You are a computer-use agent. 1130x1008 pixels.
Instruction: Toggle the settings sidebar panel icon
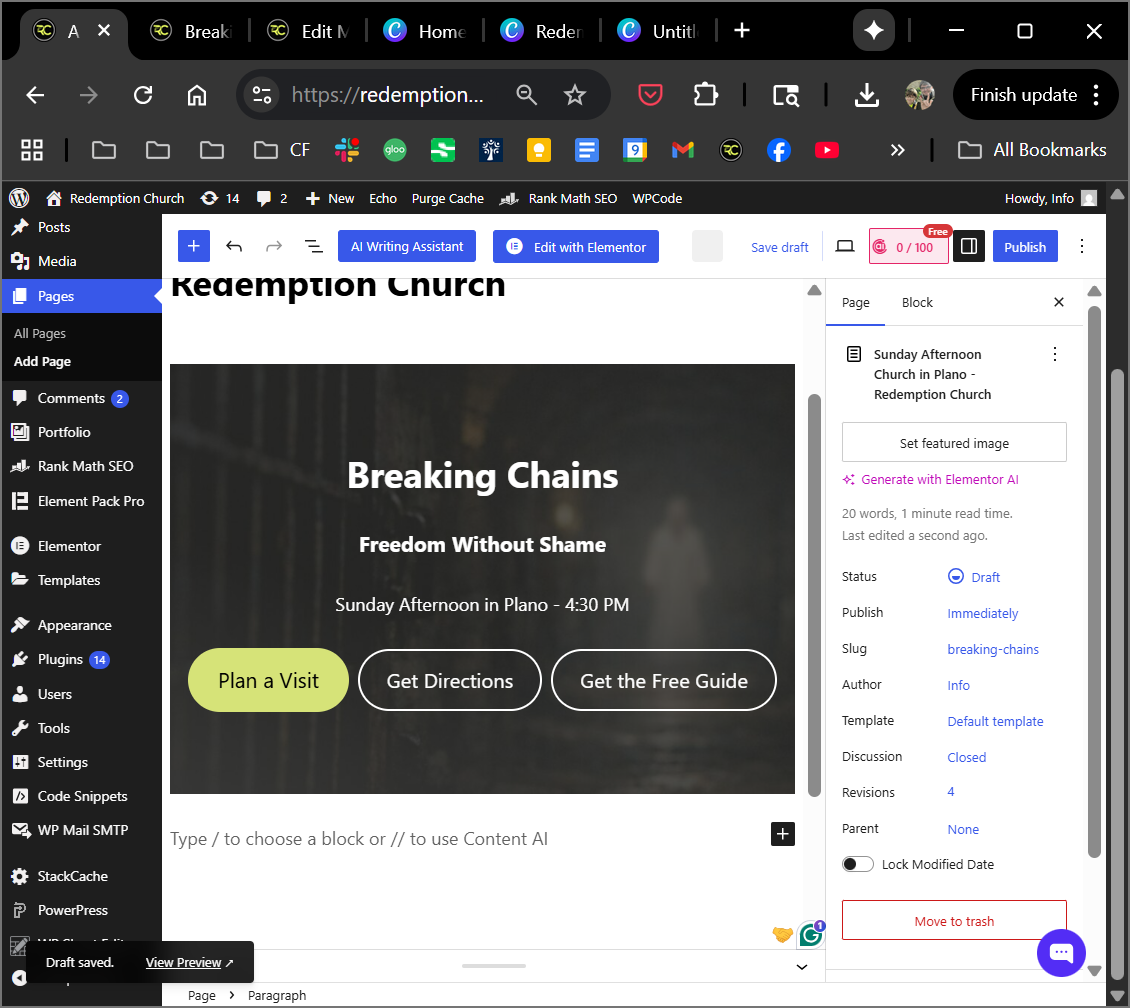(969, 246)
